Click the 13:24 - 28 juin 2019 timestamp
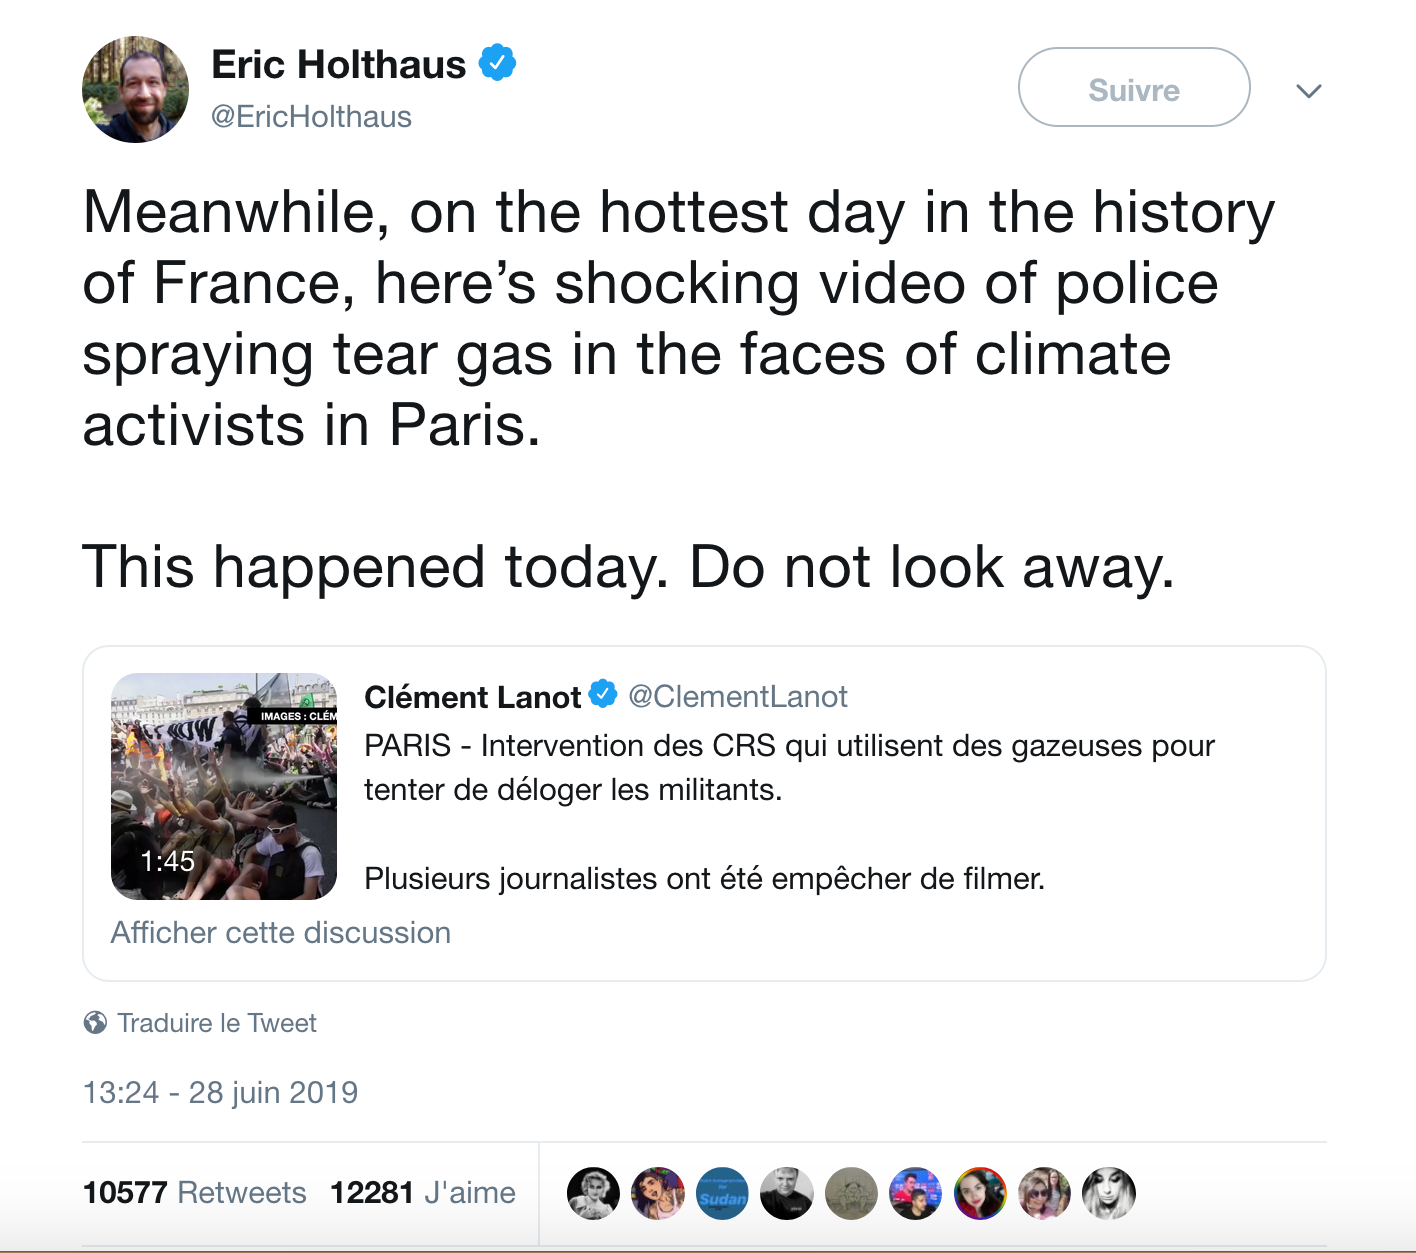Viewport: 1416px width, 1253px height. click(220, 1092)
